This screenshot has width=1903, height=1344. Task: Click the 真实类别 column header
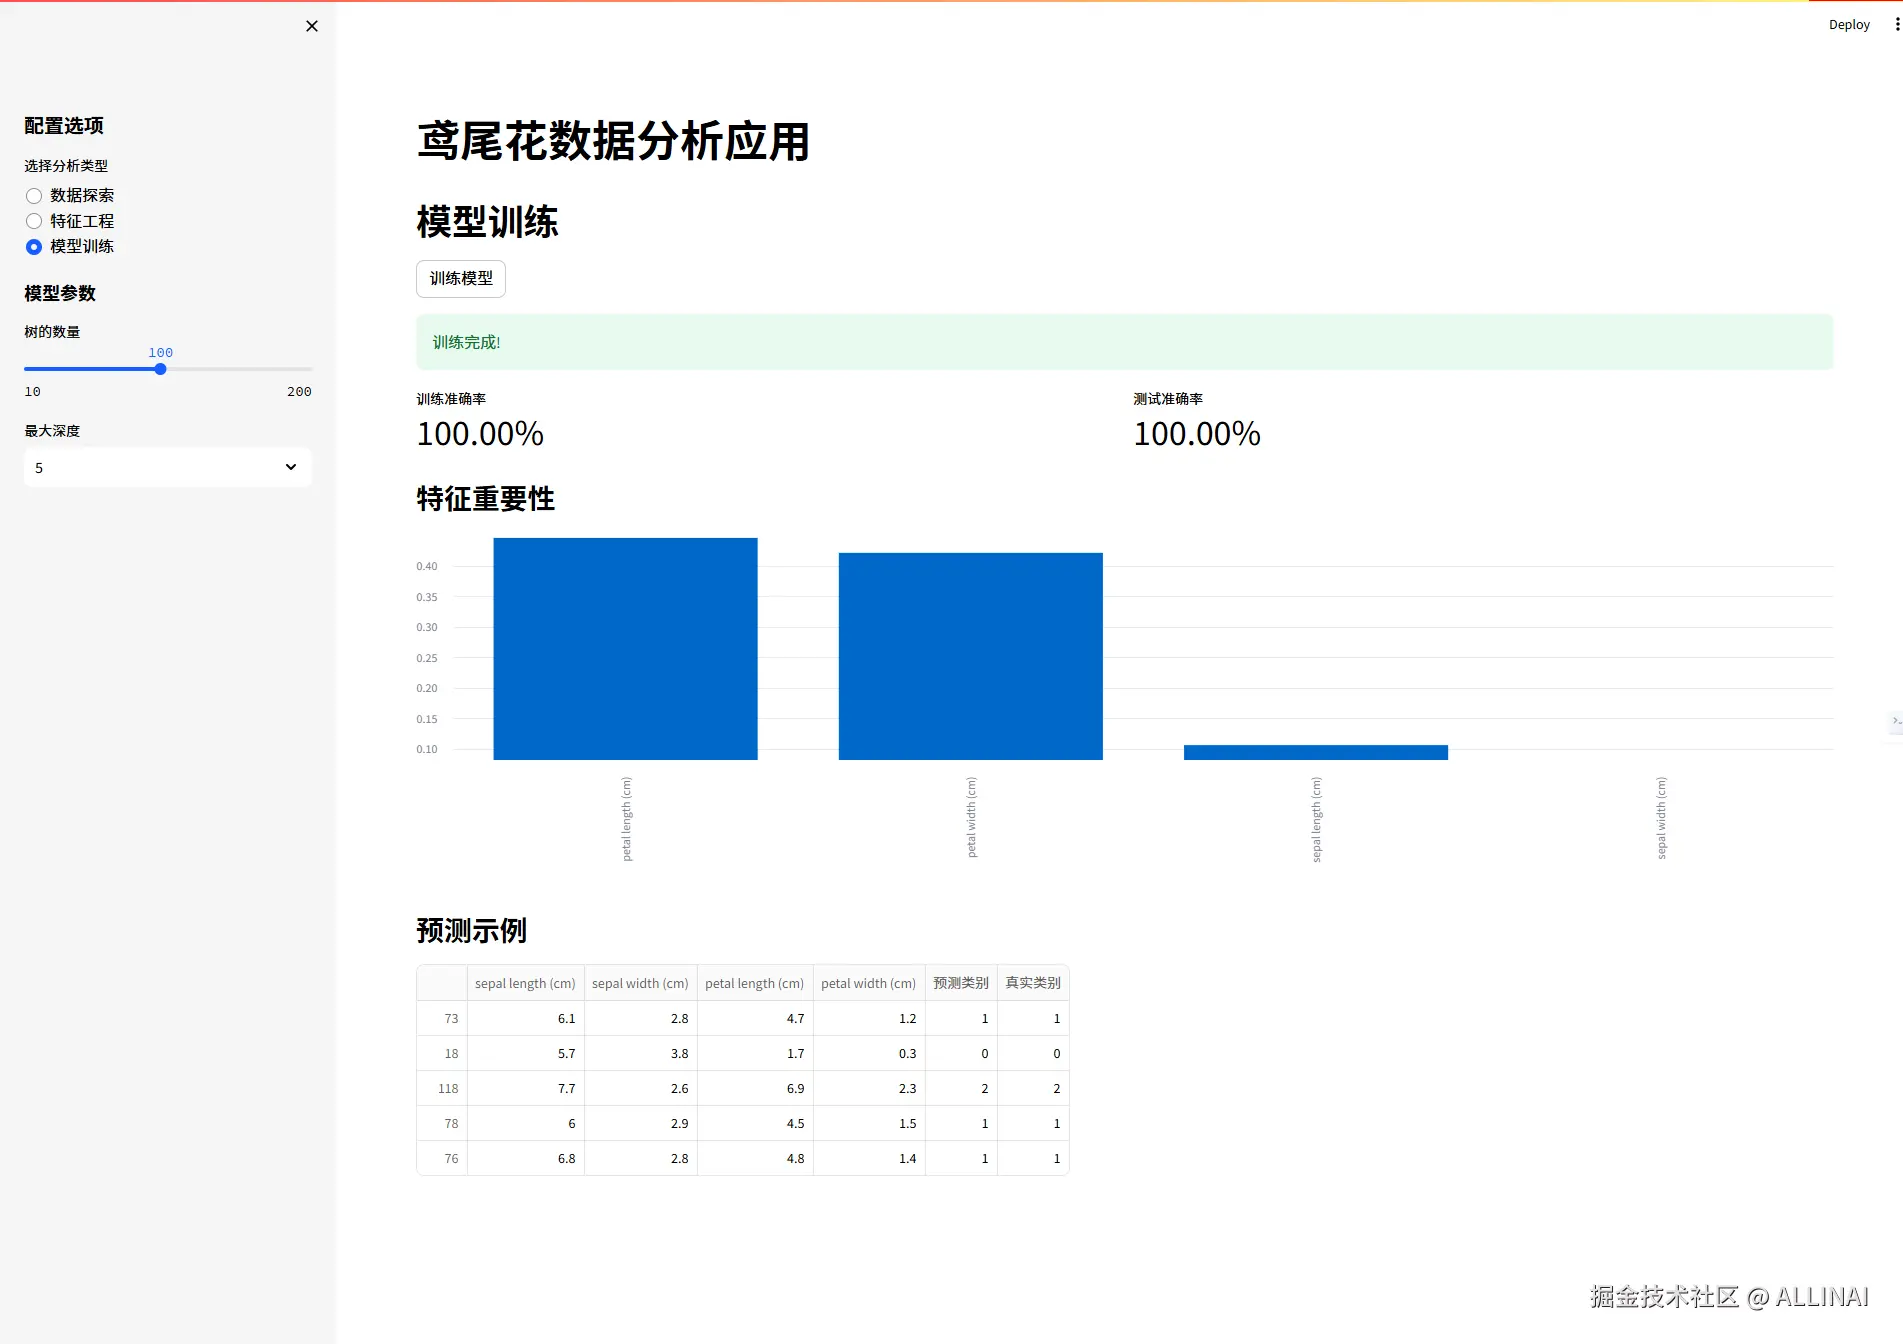click(x=1033, y=983)
